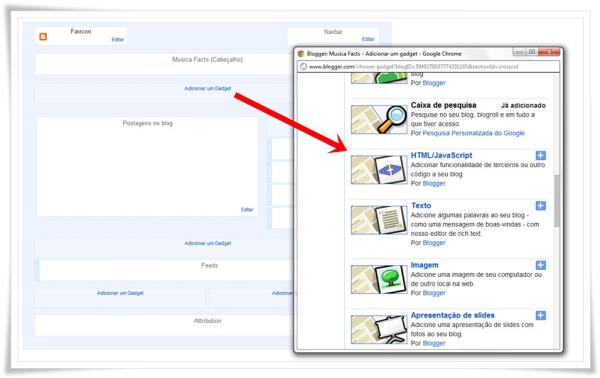The image size is (600, 378).
Task: Click the site info icon in address bar
Action: point(303,67)
